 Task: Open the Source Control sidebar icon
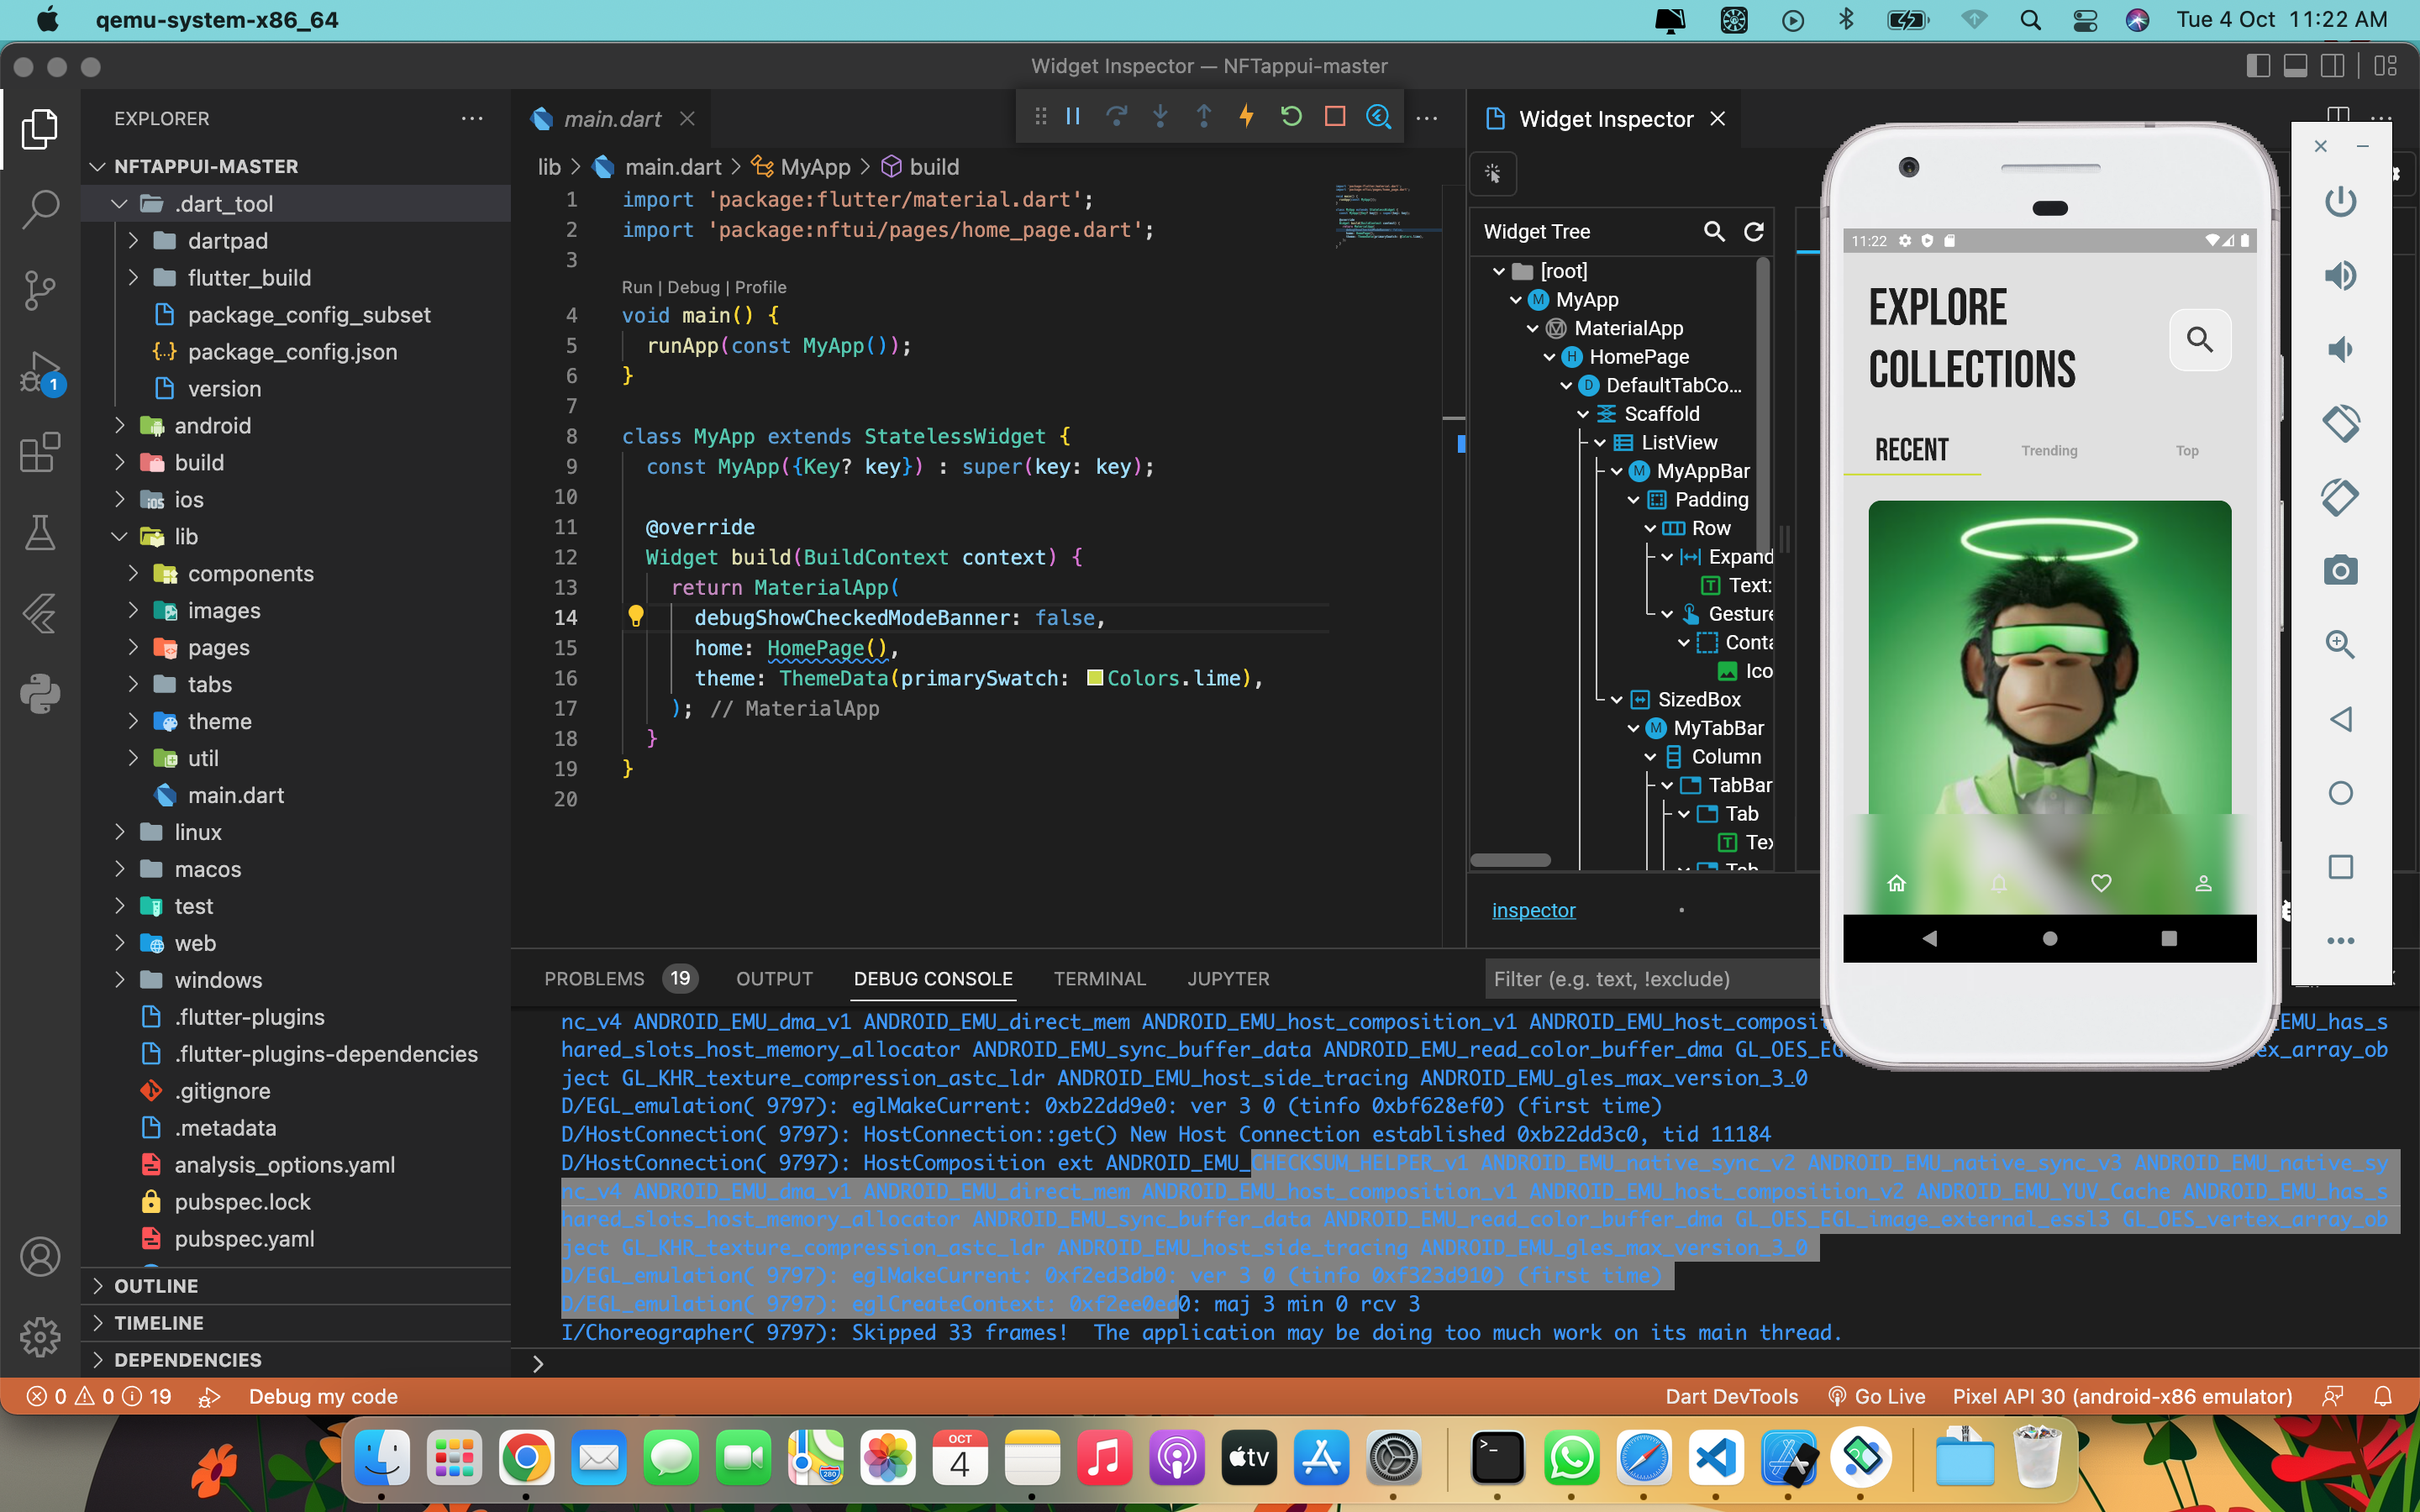40,289
